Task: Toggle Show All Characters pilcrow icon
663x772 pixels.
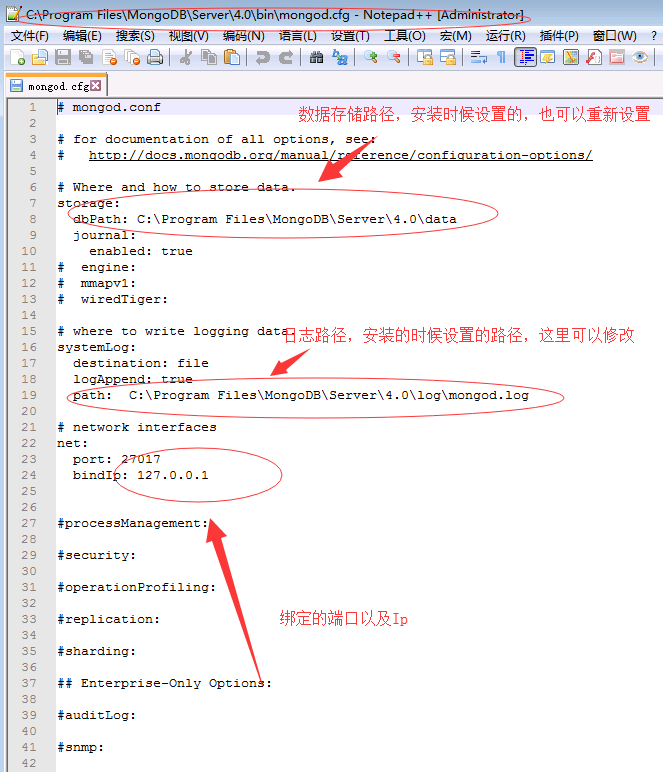Action: click(501, 58)
